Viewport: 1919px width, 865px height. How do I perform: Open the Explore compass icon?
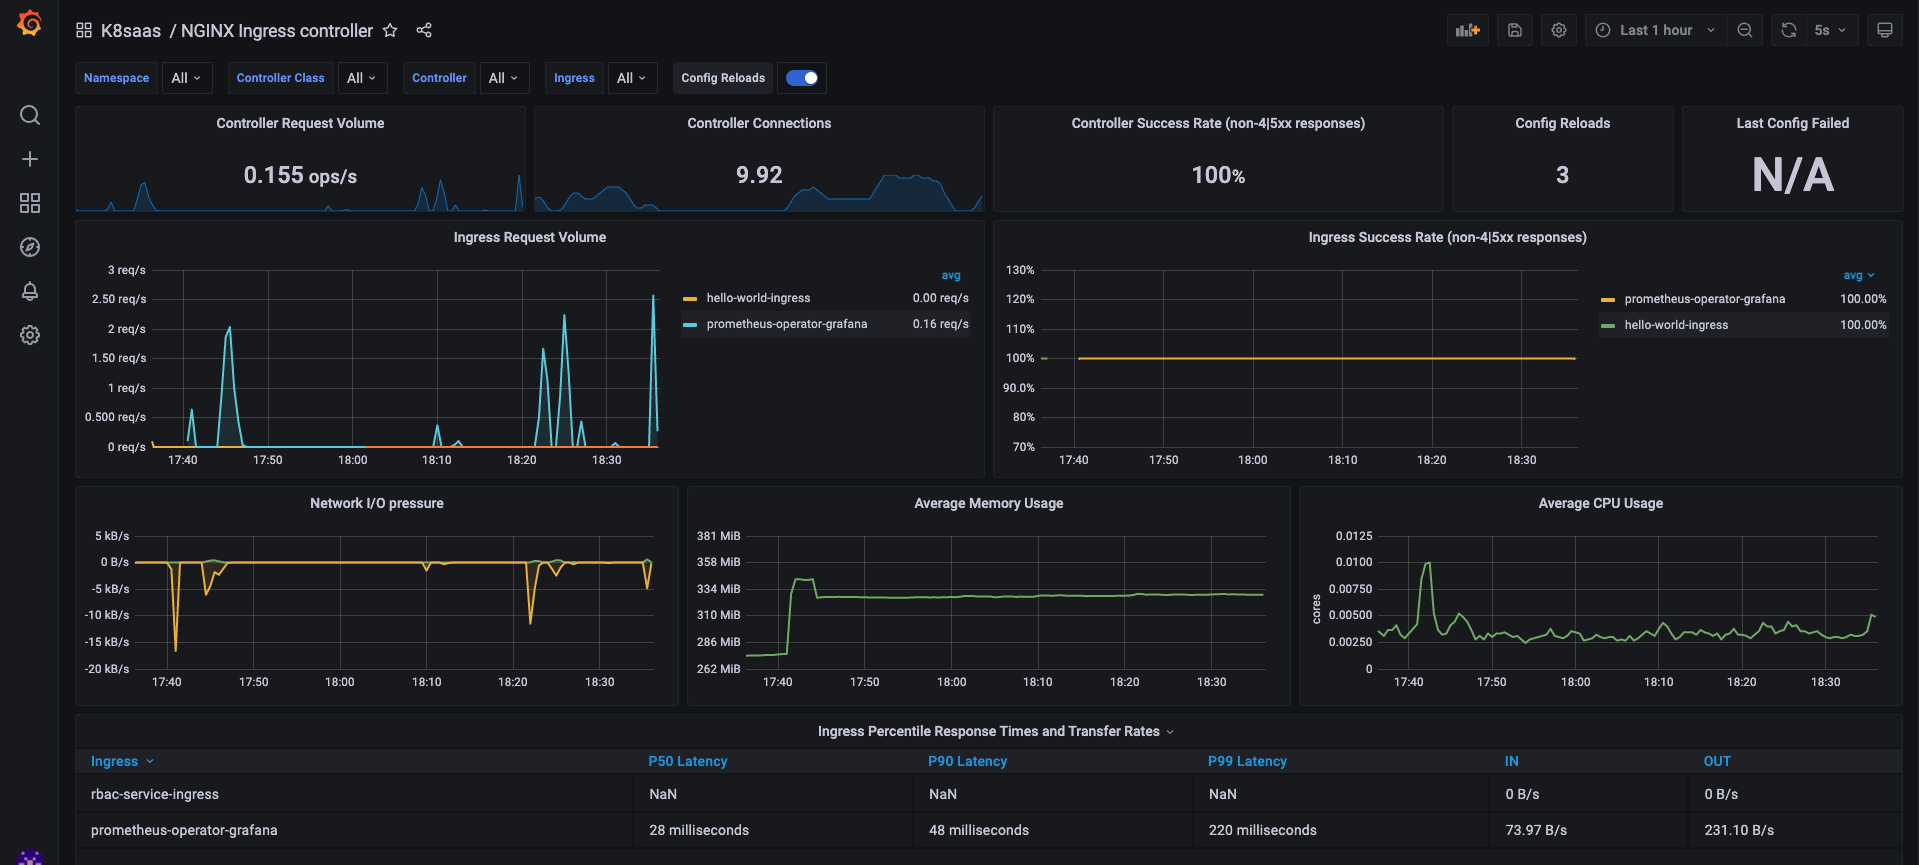coord(30,247)
